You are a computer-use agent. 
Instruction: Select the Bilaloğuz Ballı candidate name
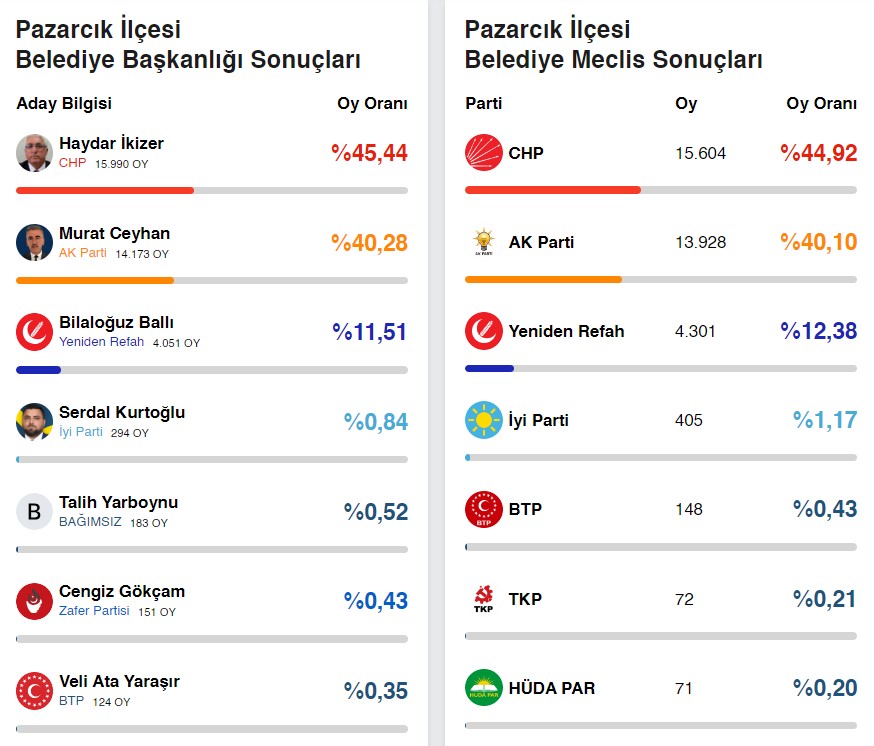[116, 322]
